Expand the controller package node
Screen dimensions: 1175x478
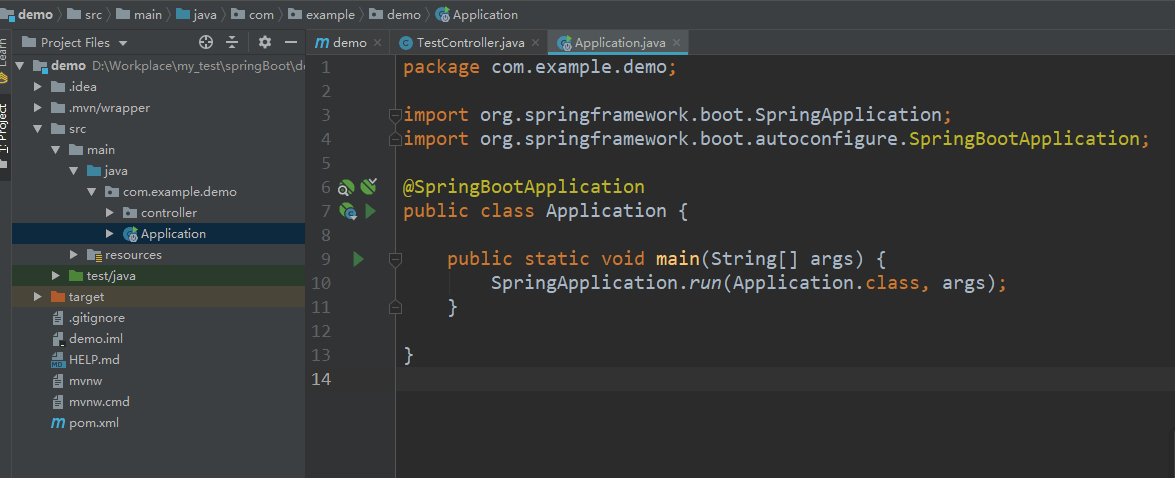[110, 213]
